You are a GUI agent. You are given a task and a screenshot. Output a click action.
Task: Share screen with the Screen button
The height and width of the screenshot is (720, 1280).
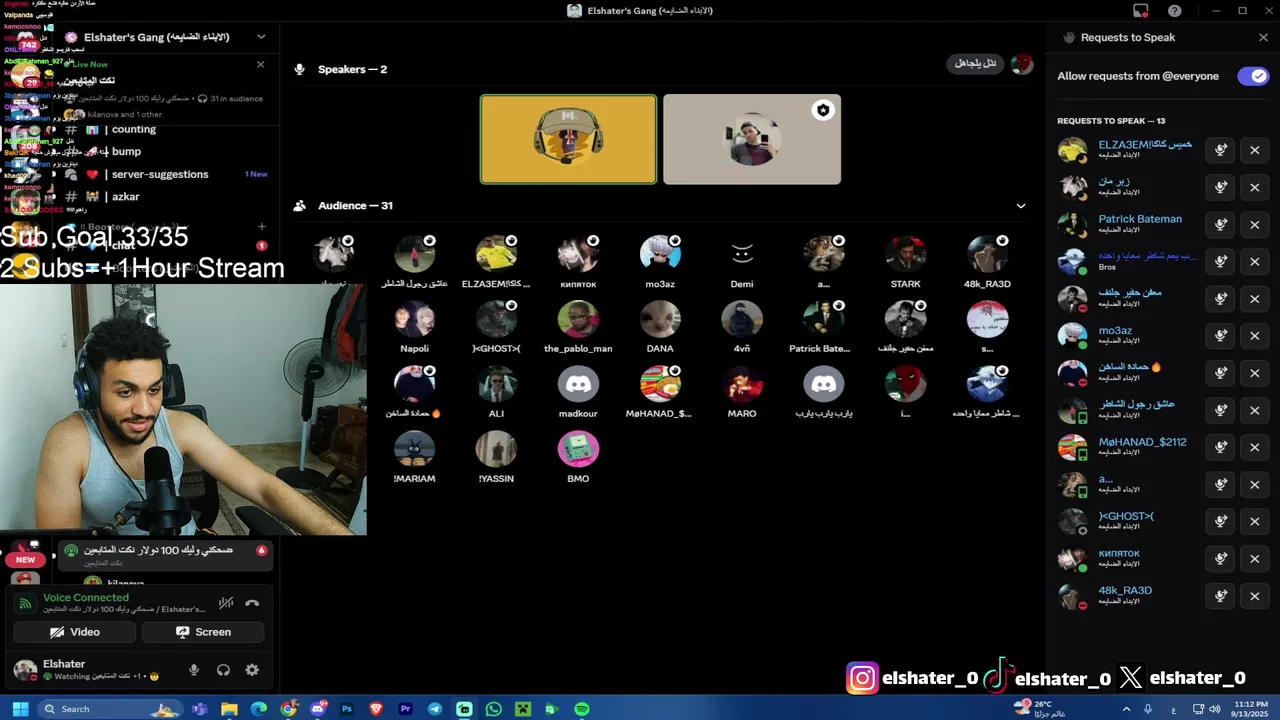tap(203, 632)
